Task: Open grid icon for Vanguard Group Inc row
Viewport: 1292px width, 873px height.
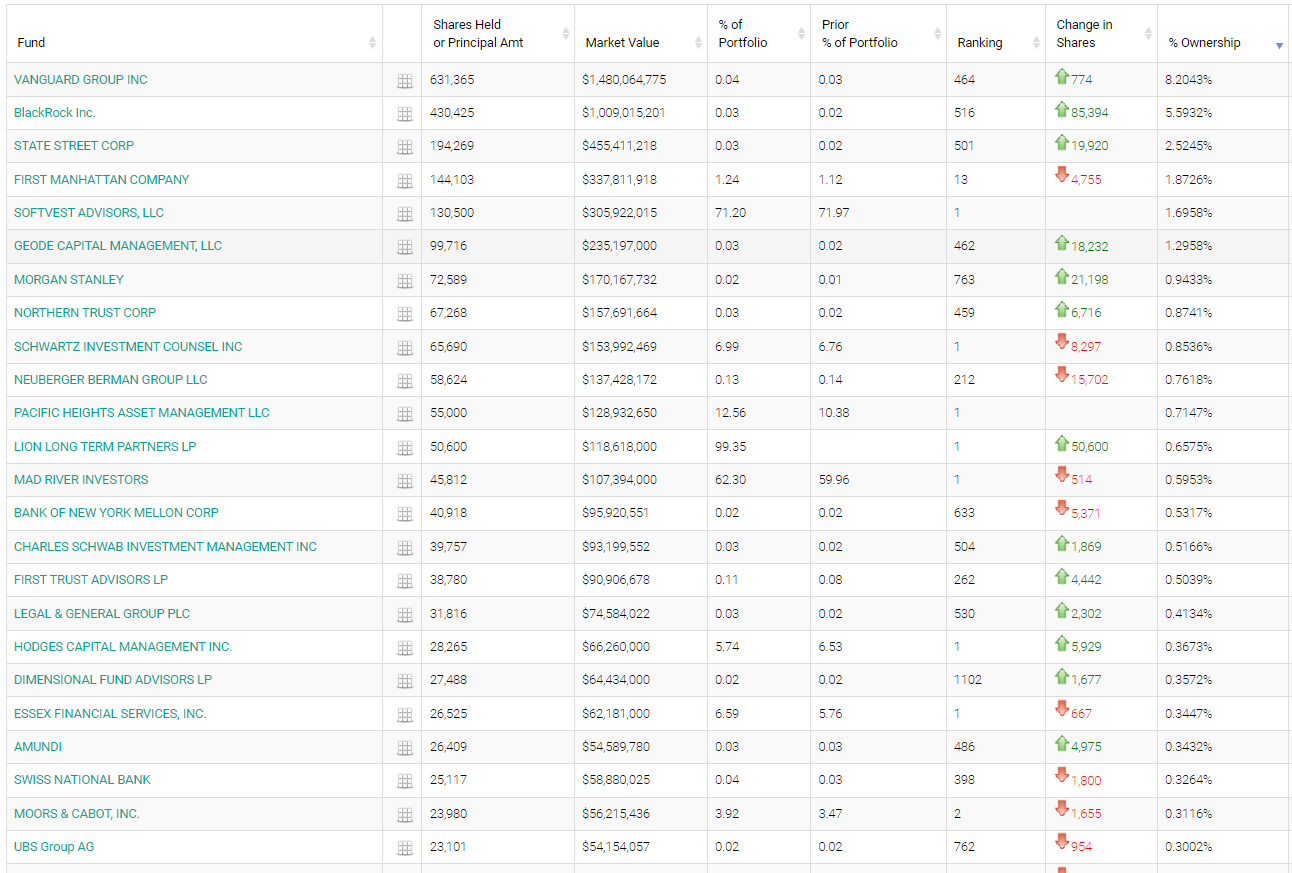Action: pos(405,81)
